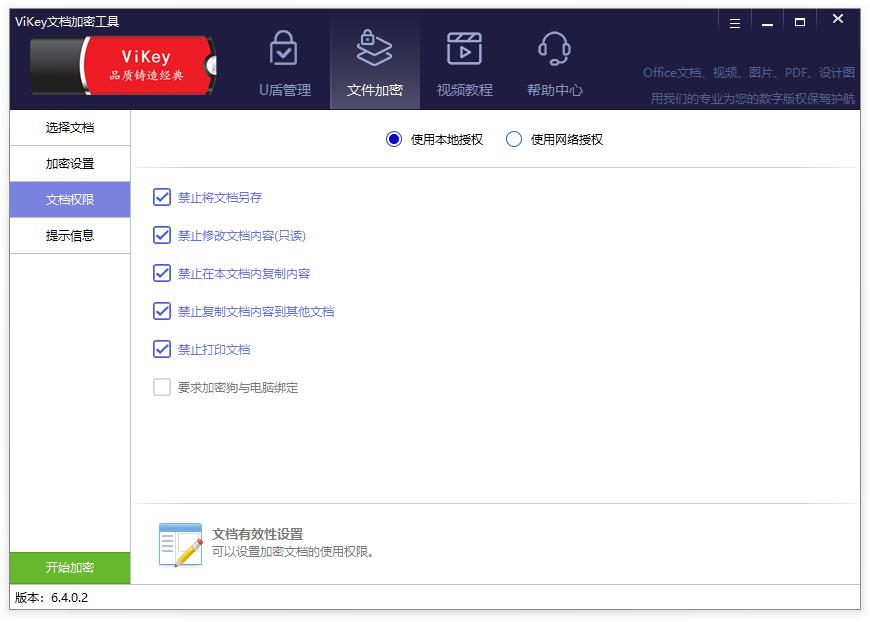
Task: Open the 帮助中心 headset icon
Action: pos(554,48)
